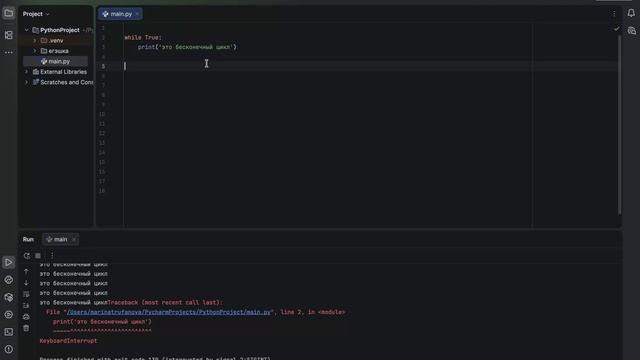This screenshot has height=360, width=640.
Task: Open the Problems tool window
Action: pyautogui.click(x=9, y=349)
